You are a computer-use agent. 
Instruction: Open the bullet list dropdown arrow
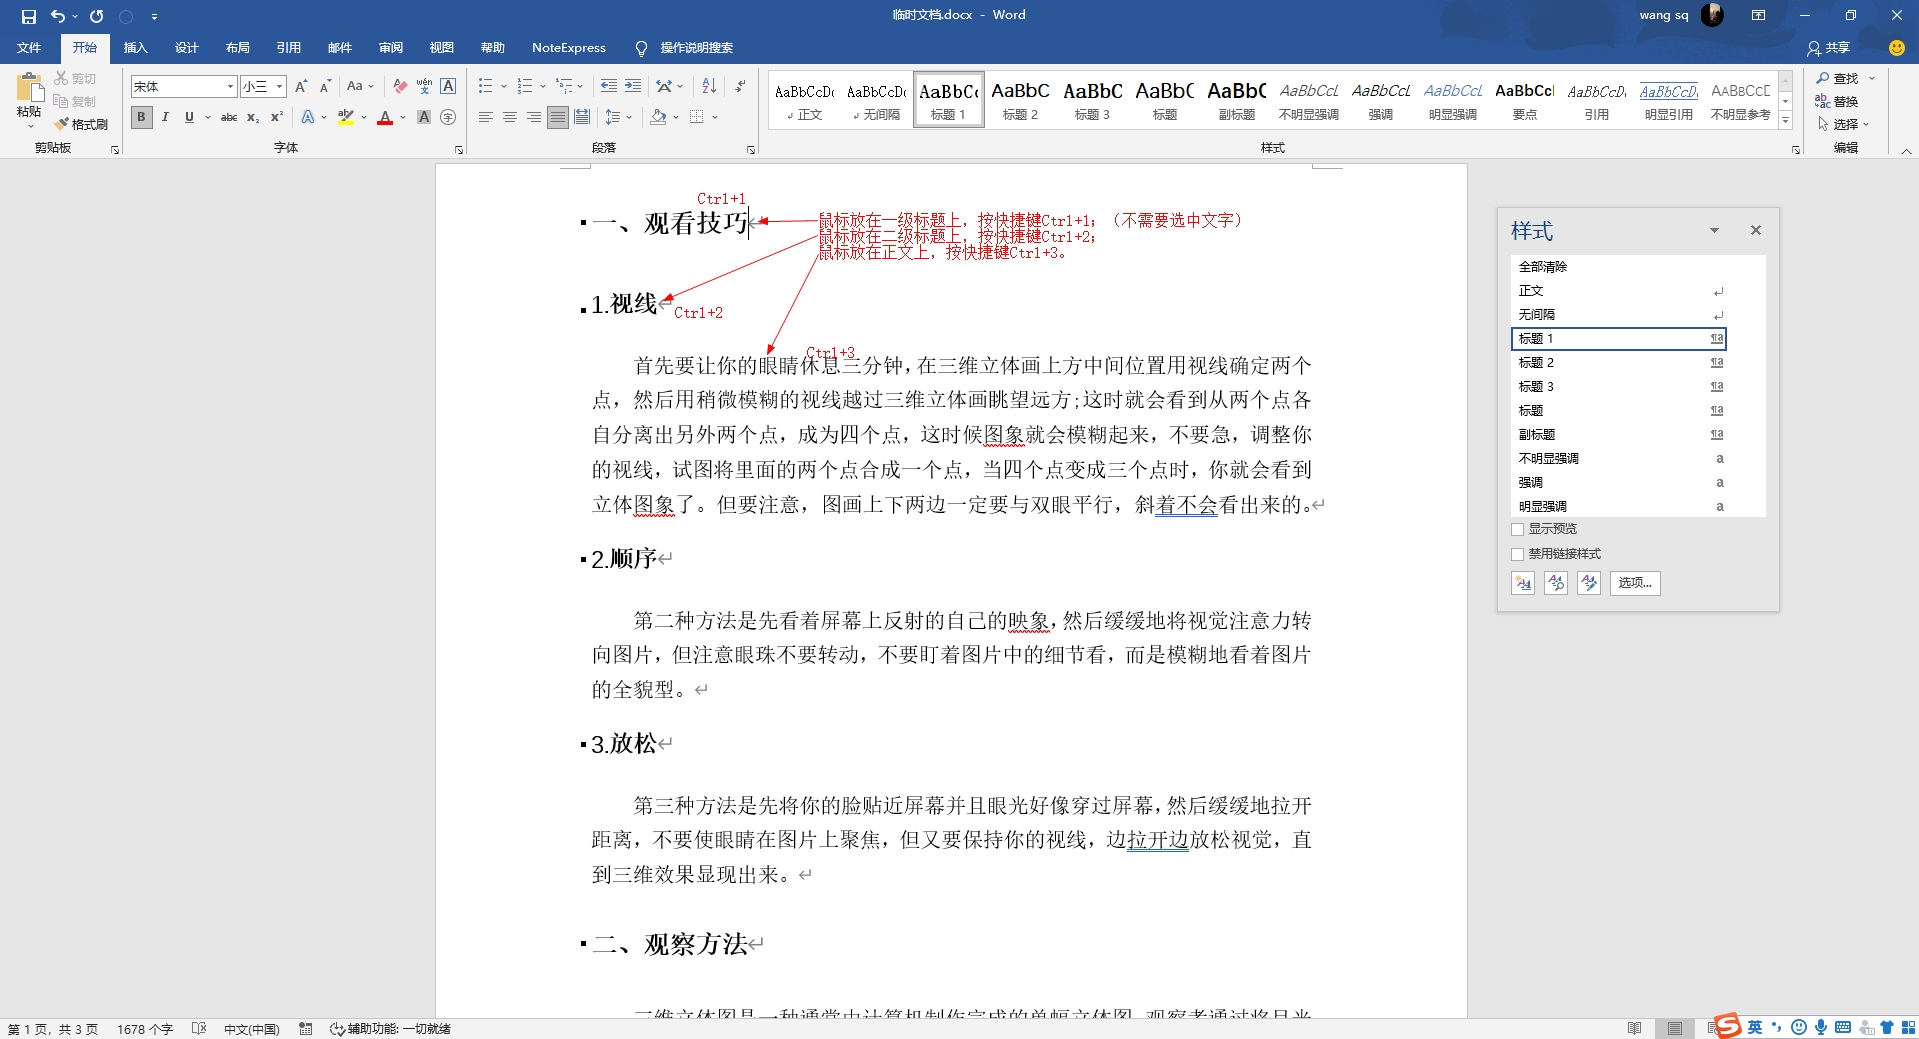(504, 86)
